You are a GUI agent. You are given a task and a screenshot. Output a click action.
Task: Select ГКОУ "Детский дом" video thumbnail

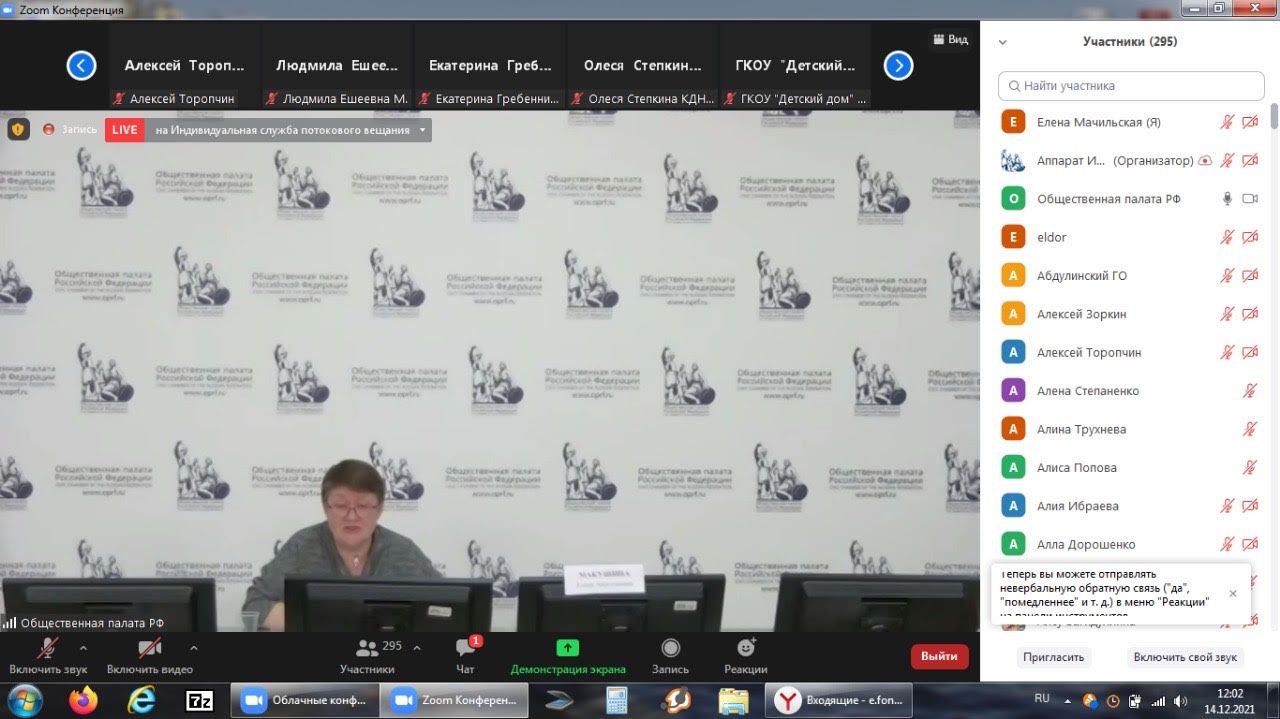point(796,66)
